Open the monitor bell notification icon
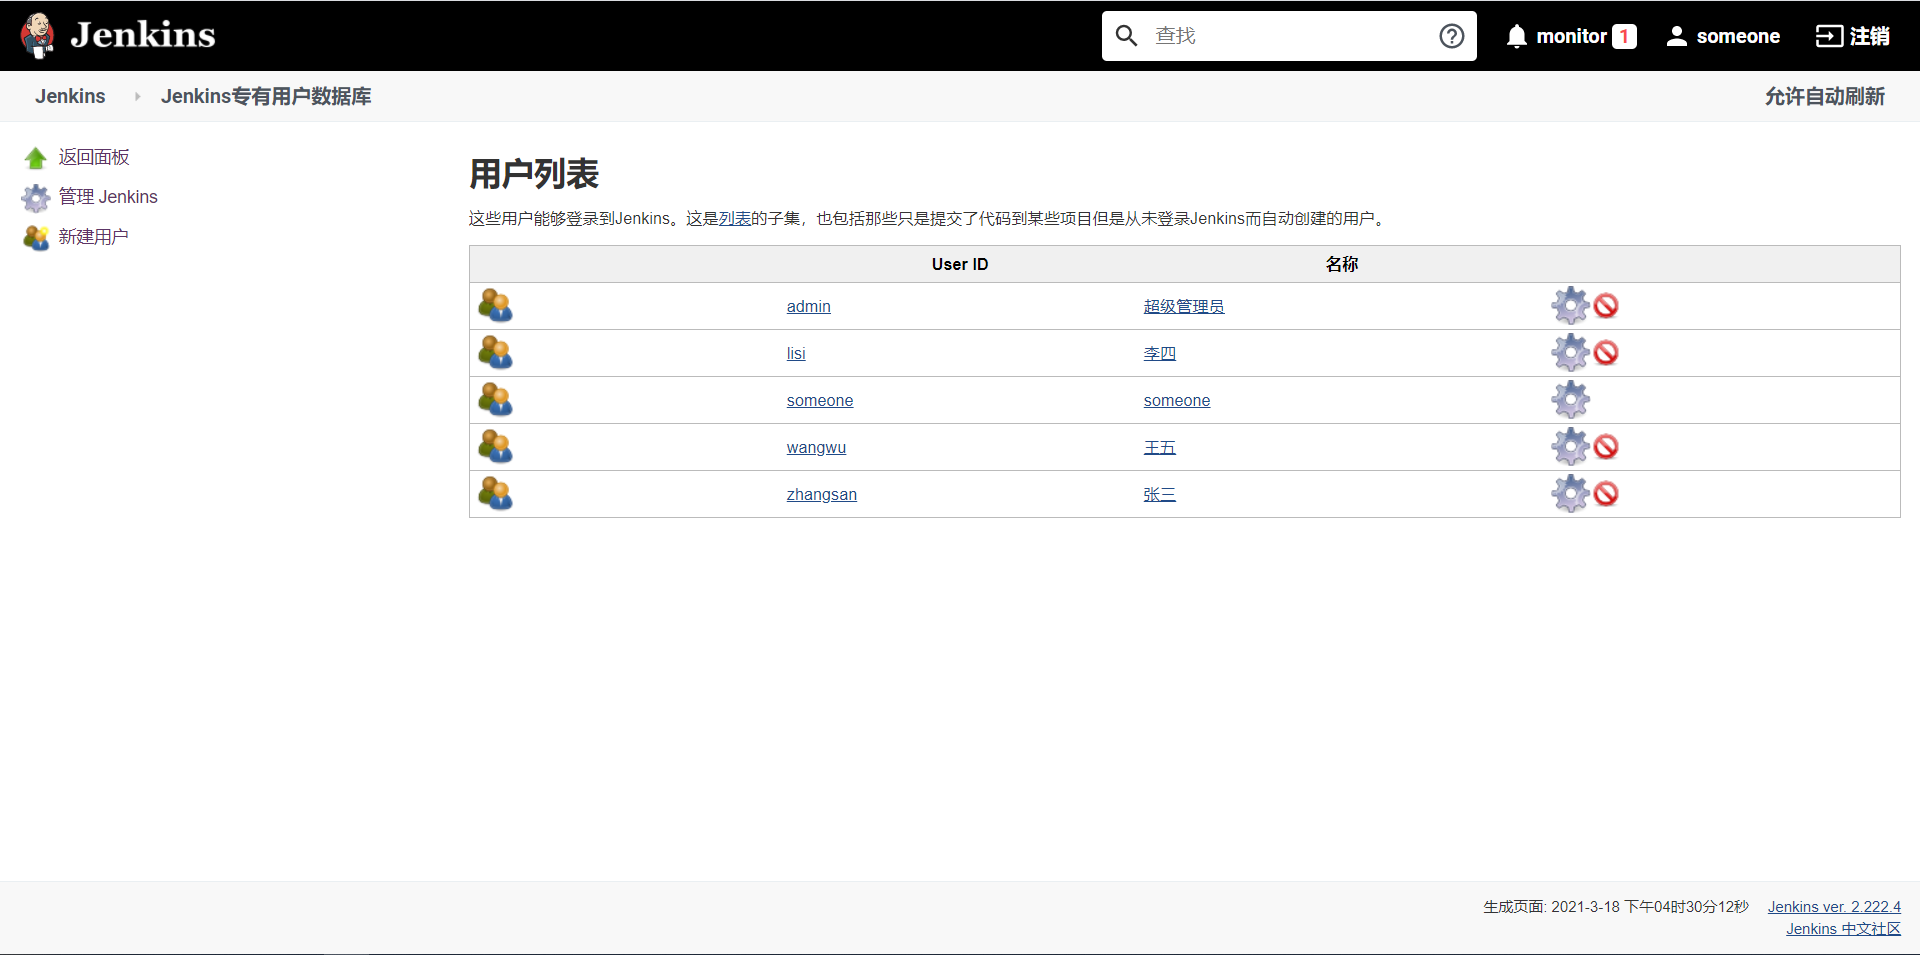This screenshot has height=955, width=1920. click(1517, 36)
